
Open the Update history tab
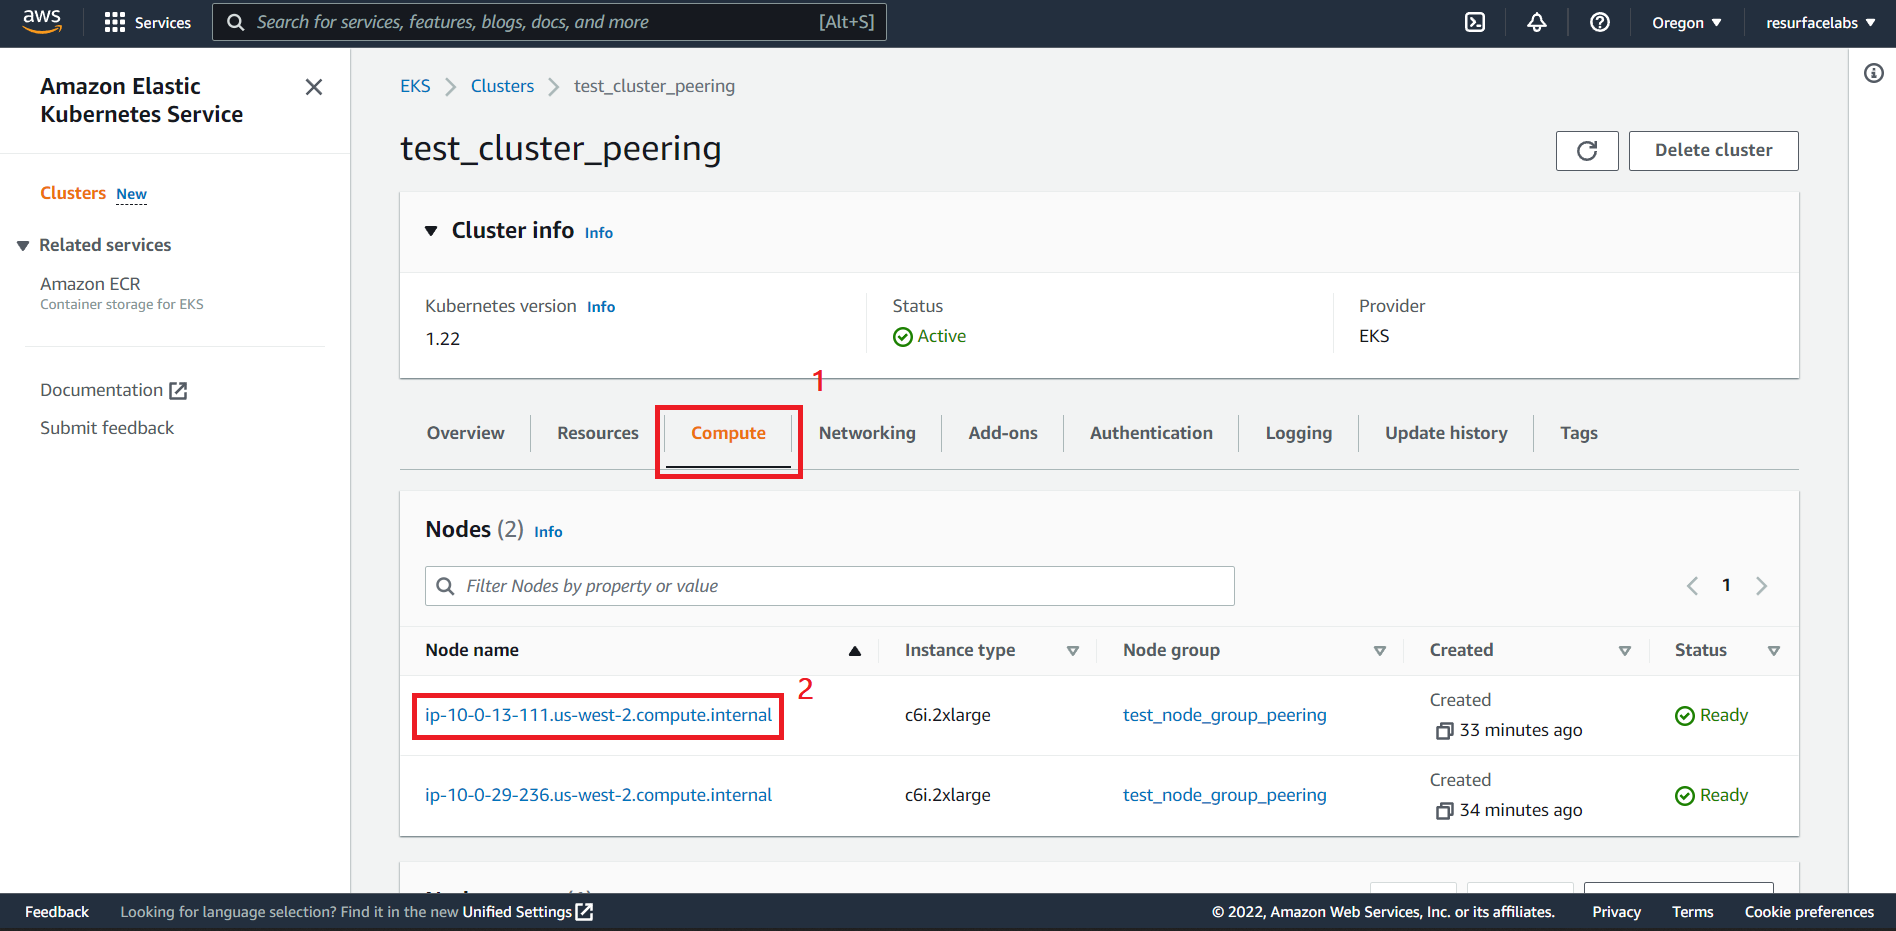pyautogui.click(x=1446, y=433)
